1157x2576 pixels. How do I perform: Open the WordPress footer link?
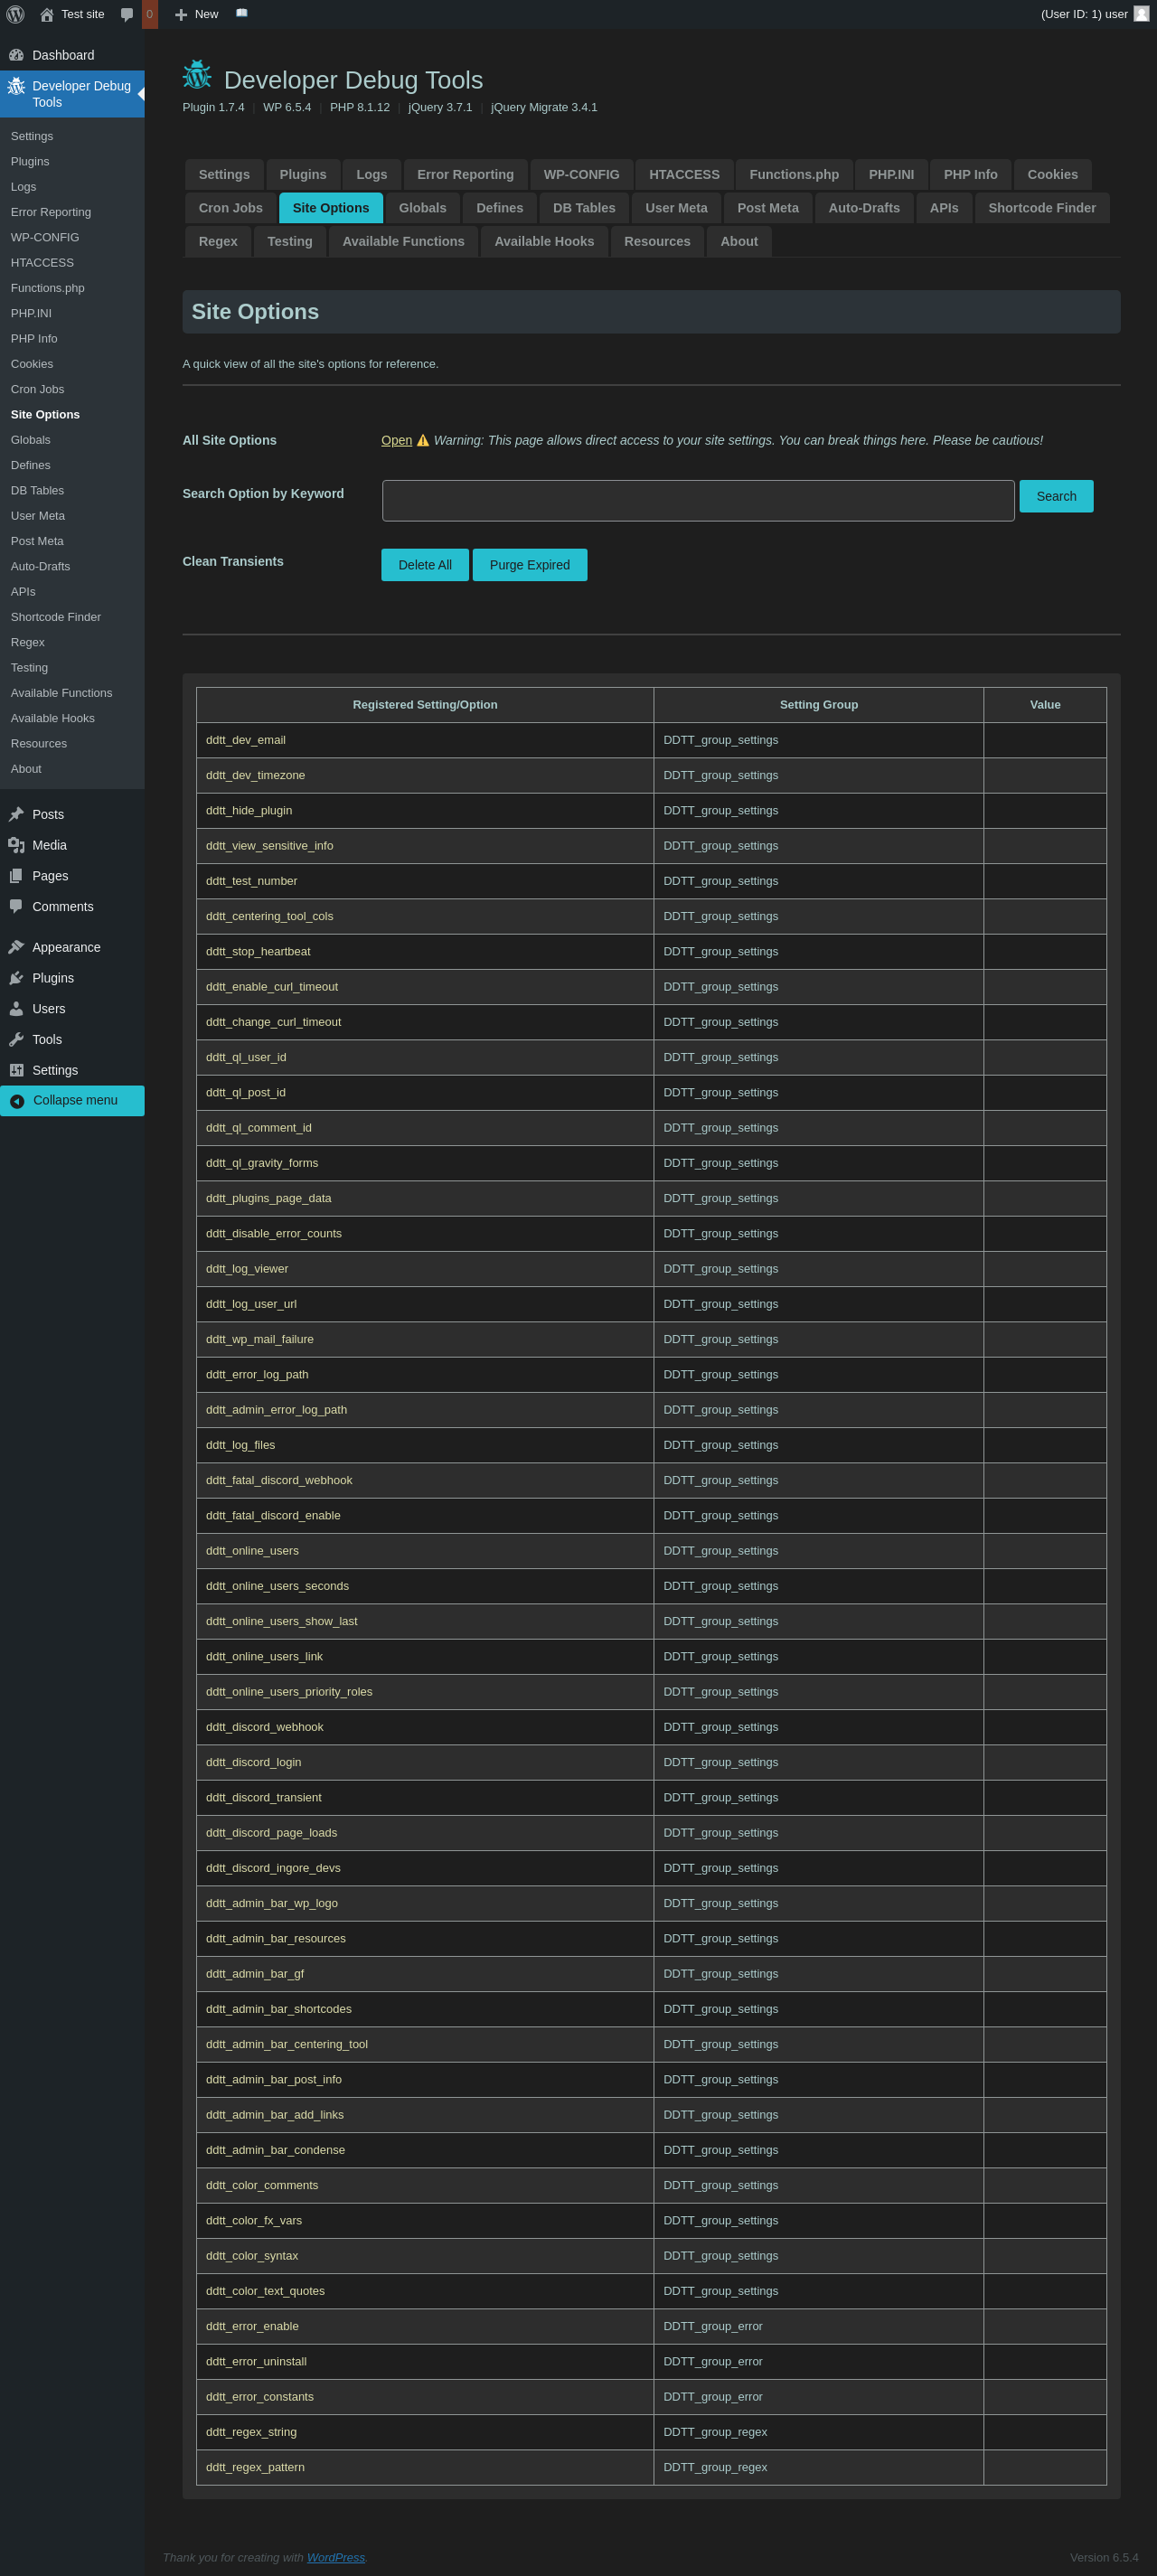coord(335,2557)
